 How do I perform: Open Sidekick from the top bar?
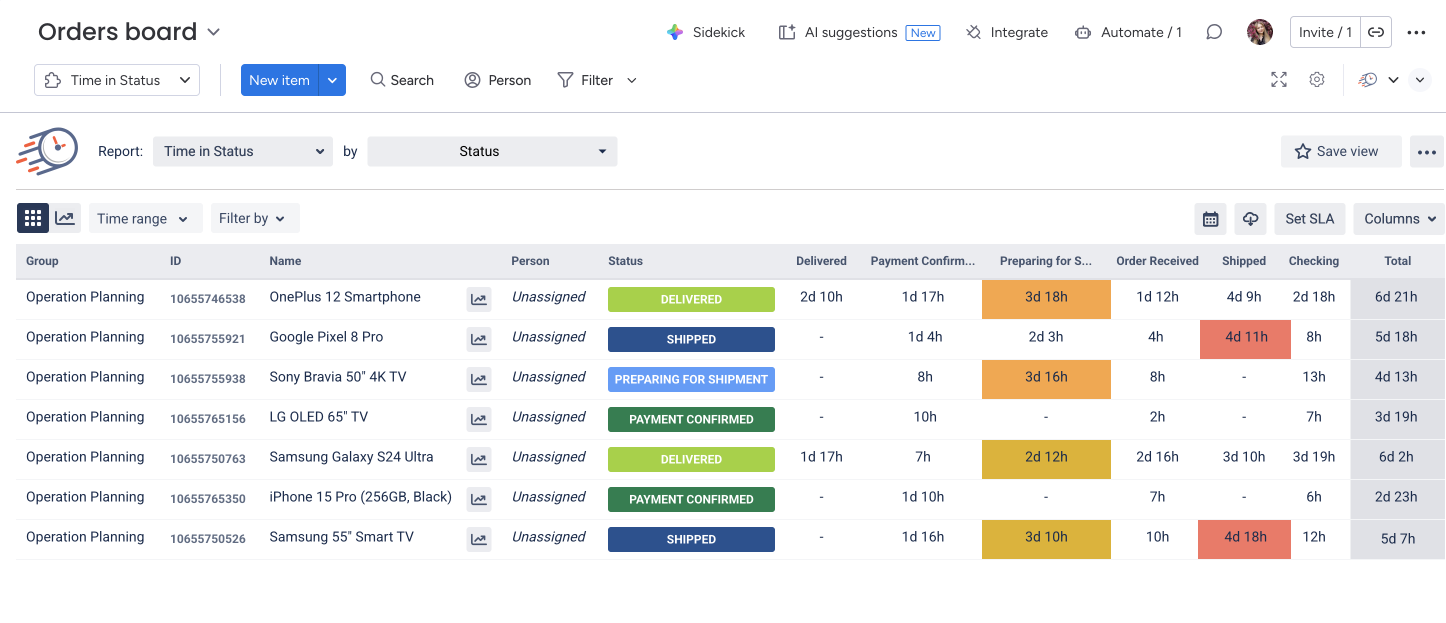[x=706, y=32]
